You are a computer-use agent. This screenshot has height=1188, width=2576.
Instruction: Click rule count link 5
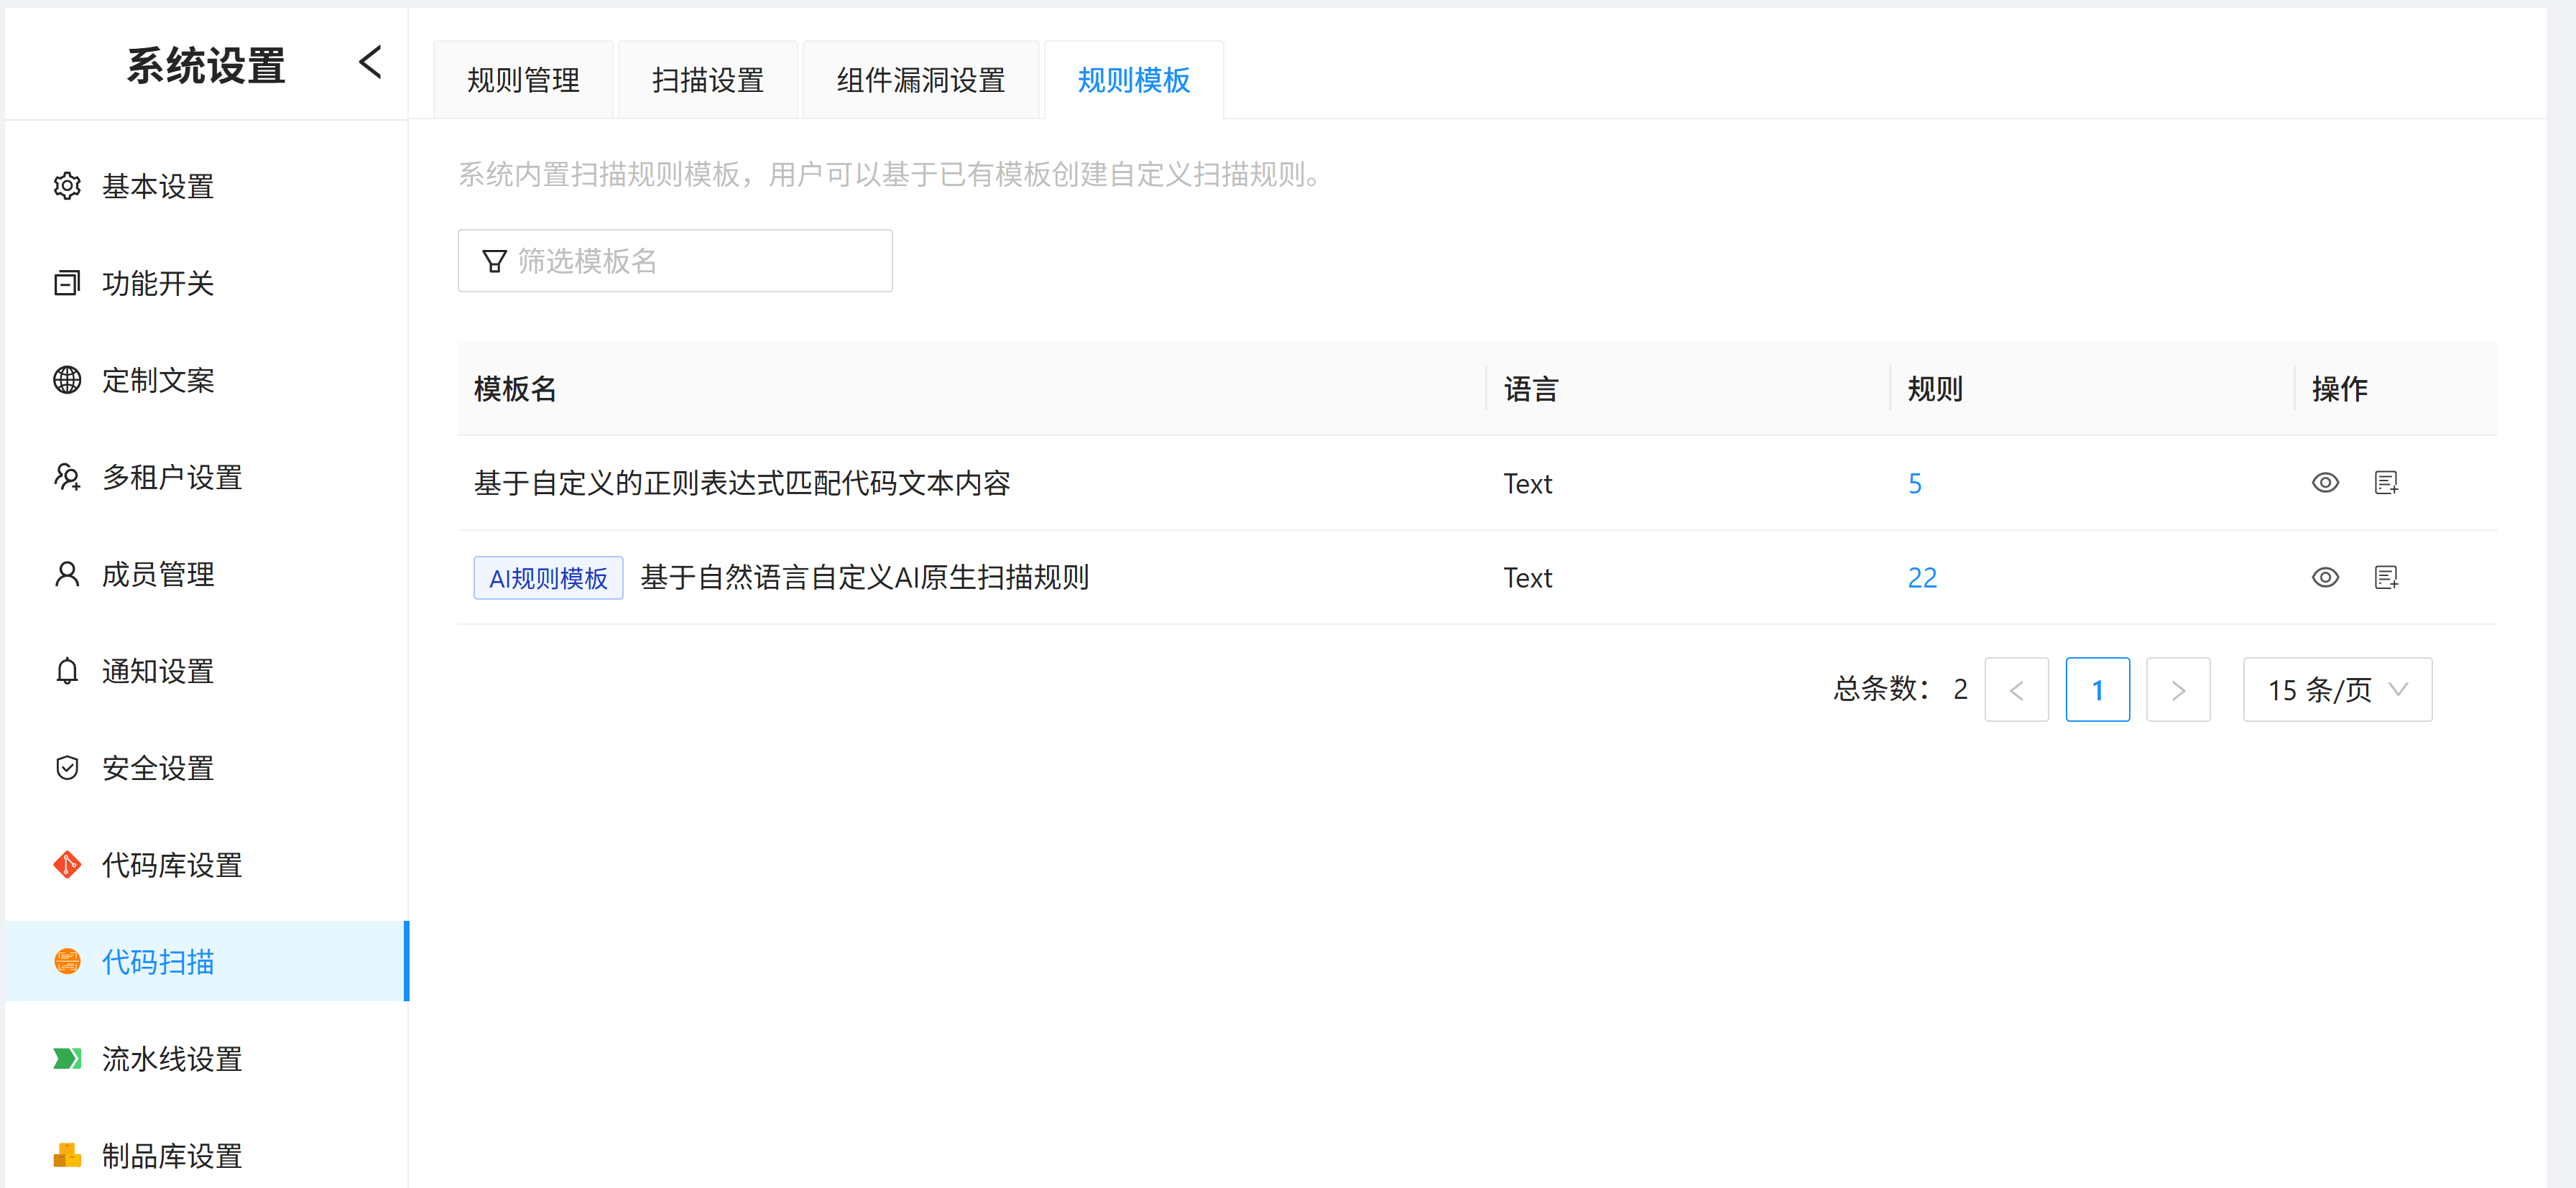[1914, 484]
